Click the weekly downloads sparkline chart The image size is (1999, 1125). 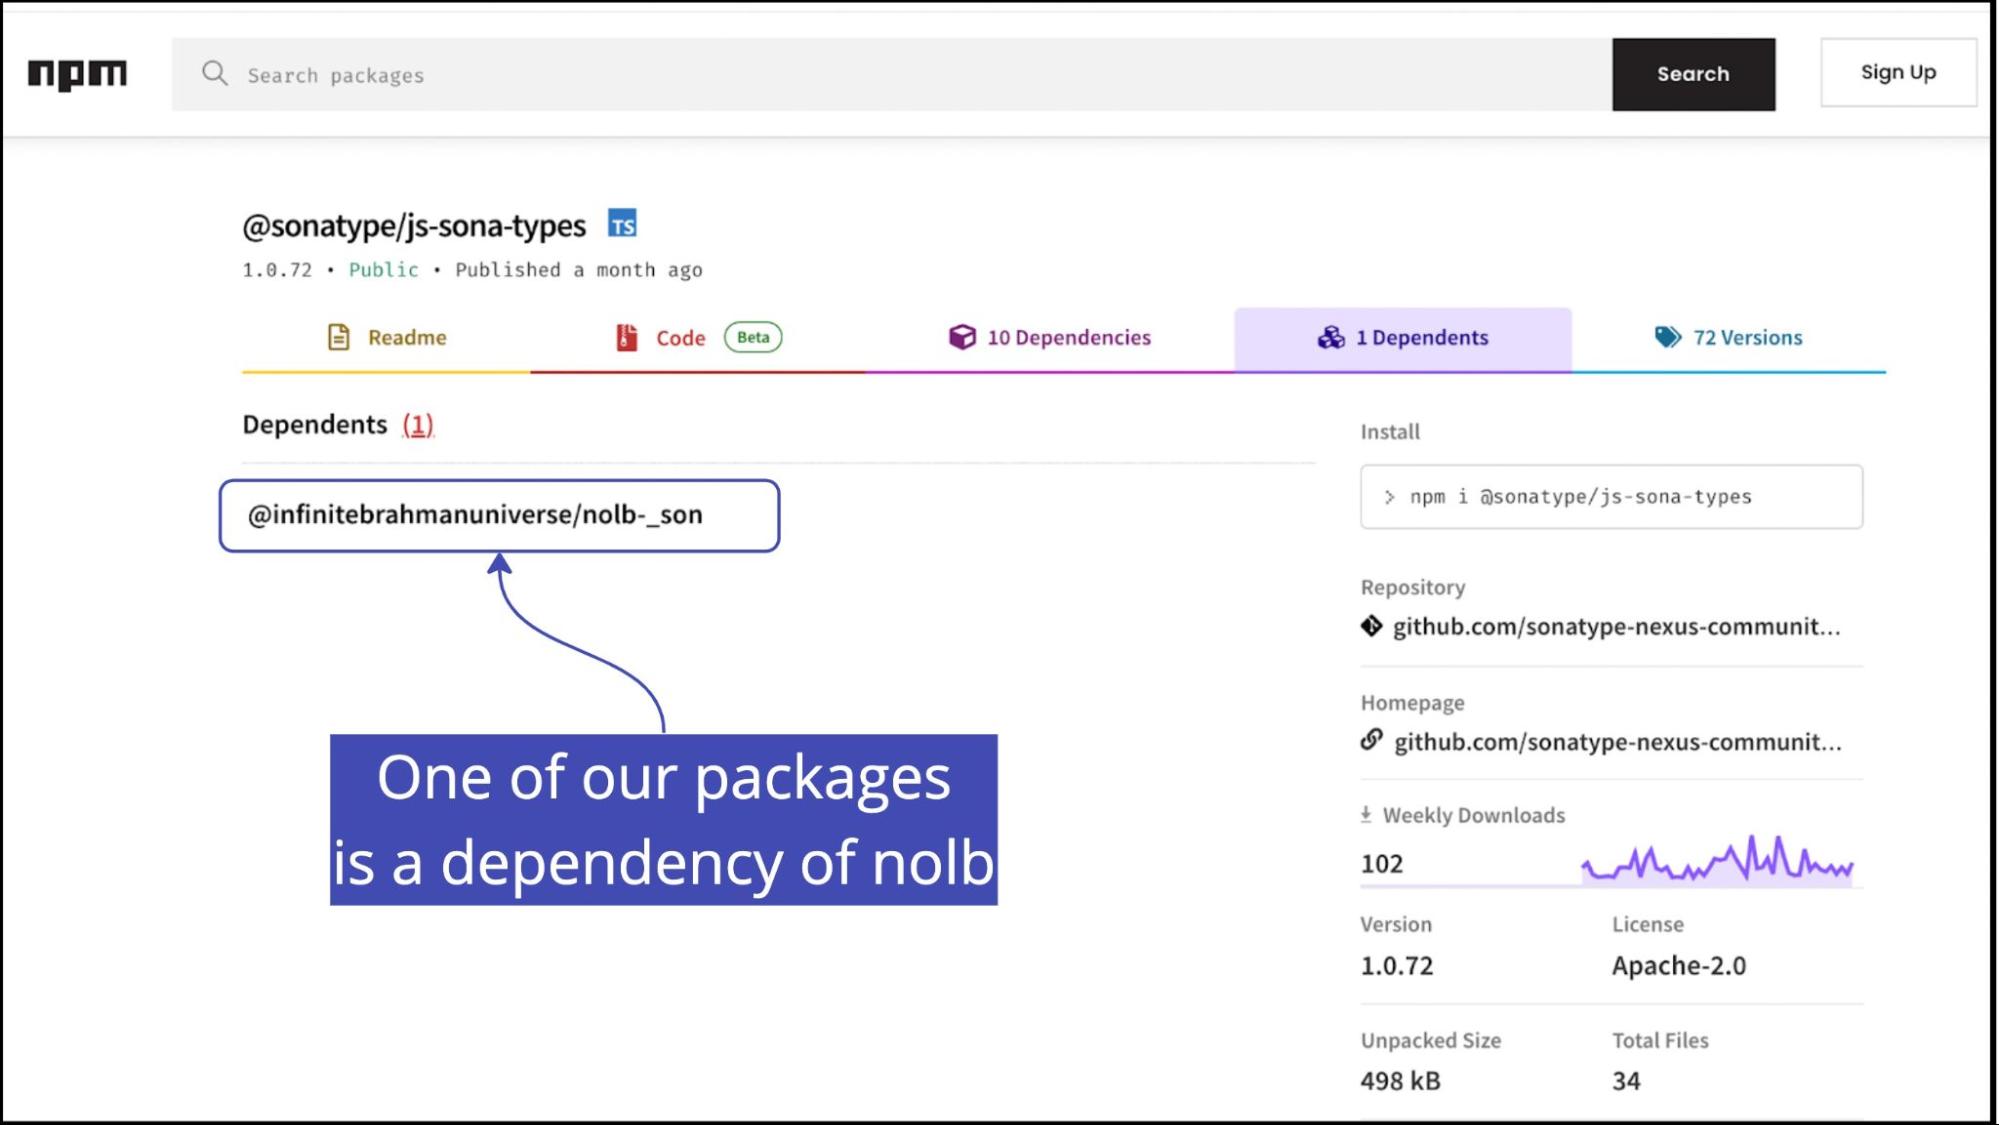[1716, 860]
